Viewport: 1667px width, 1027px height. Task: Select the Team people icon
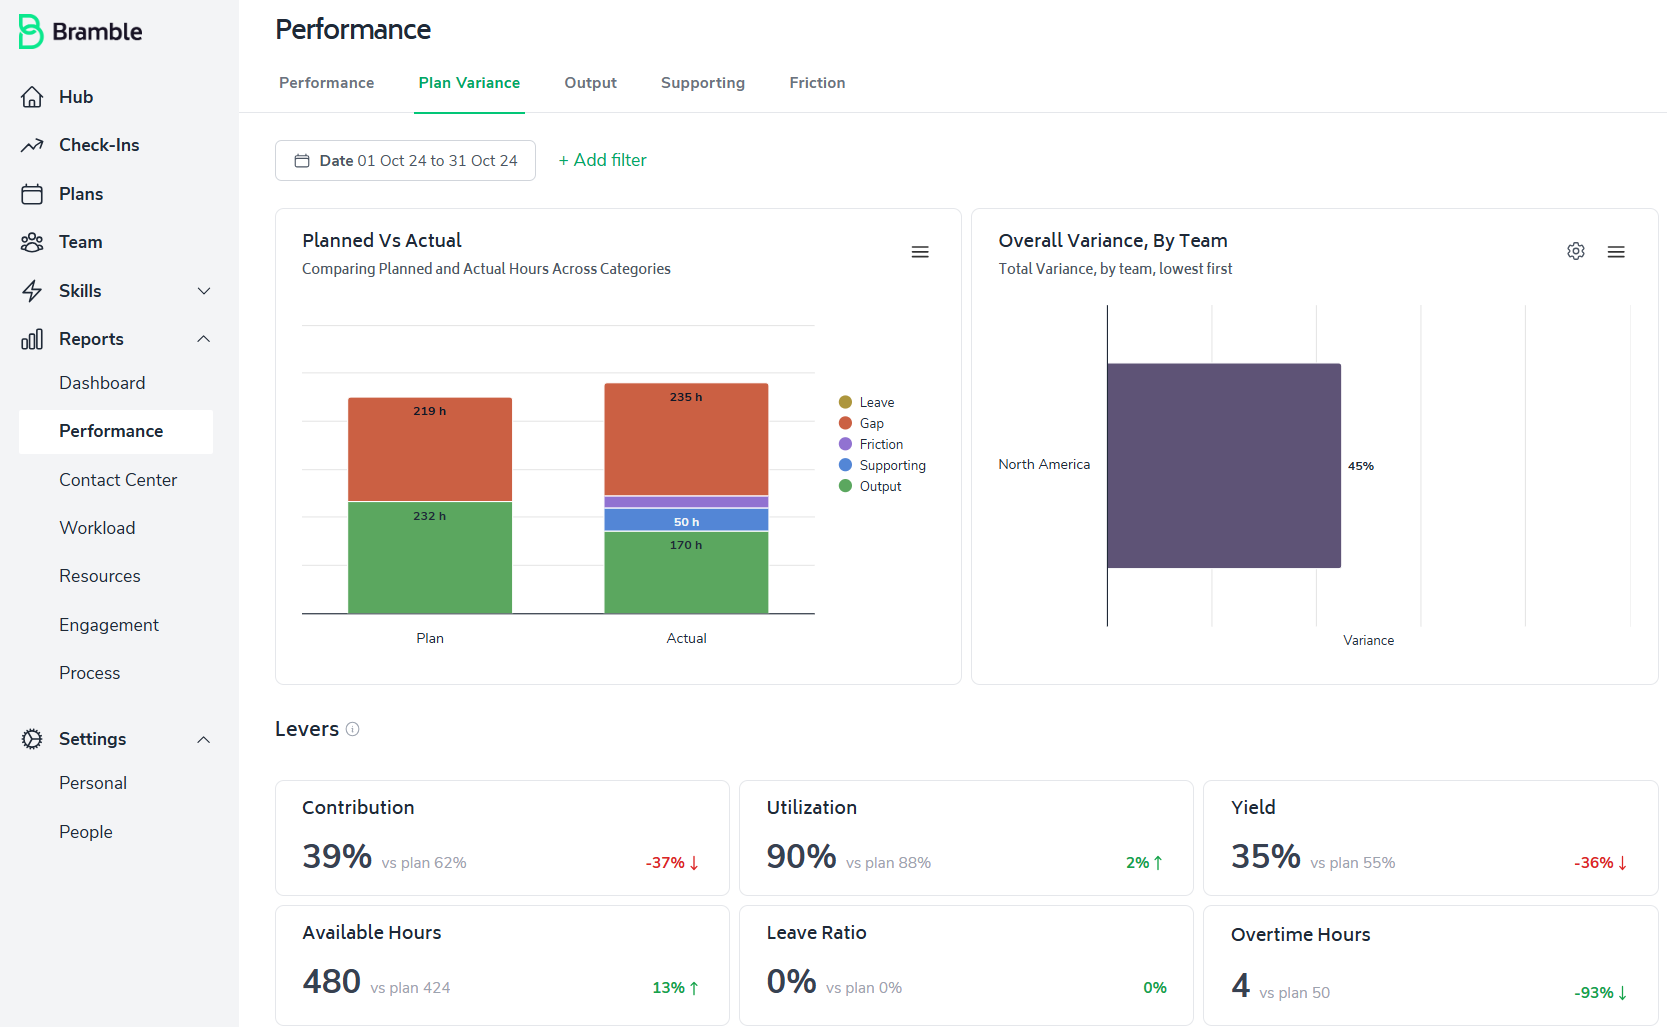click(32, 242)
